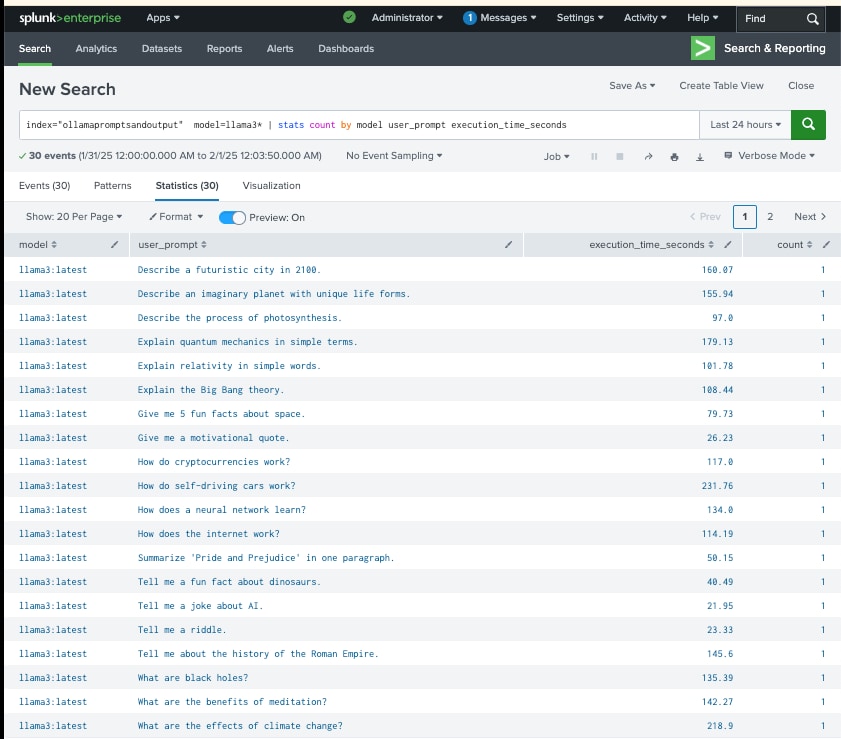Click the green health status check icon

click(349, 17)
